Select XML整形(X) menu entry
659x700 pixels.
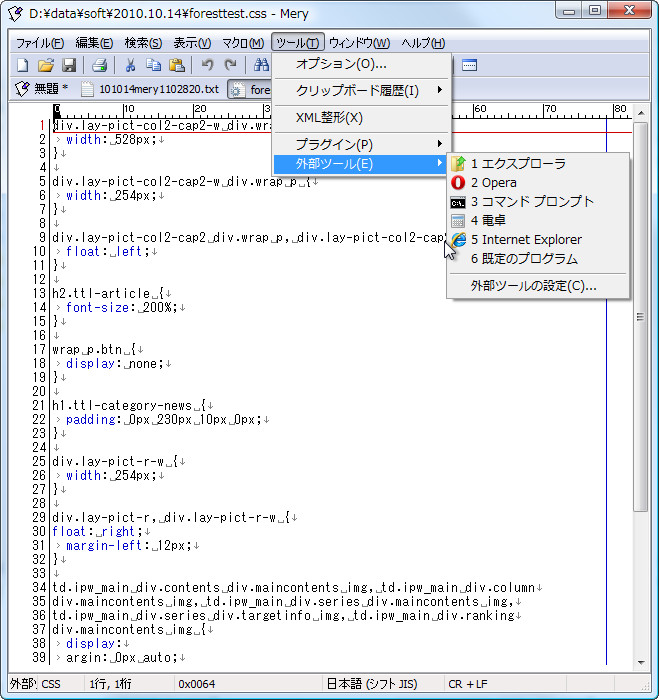(x=361, y=118)
